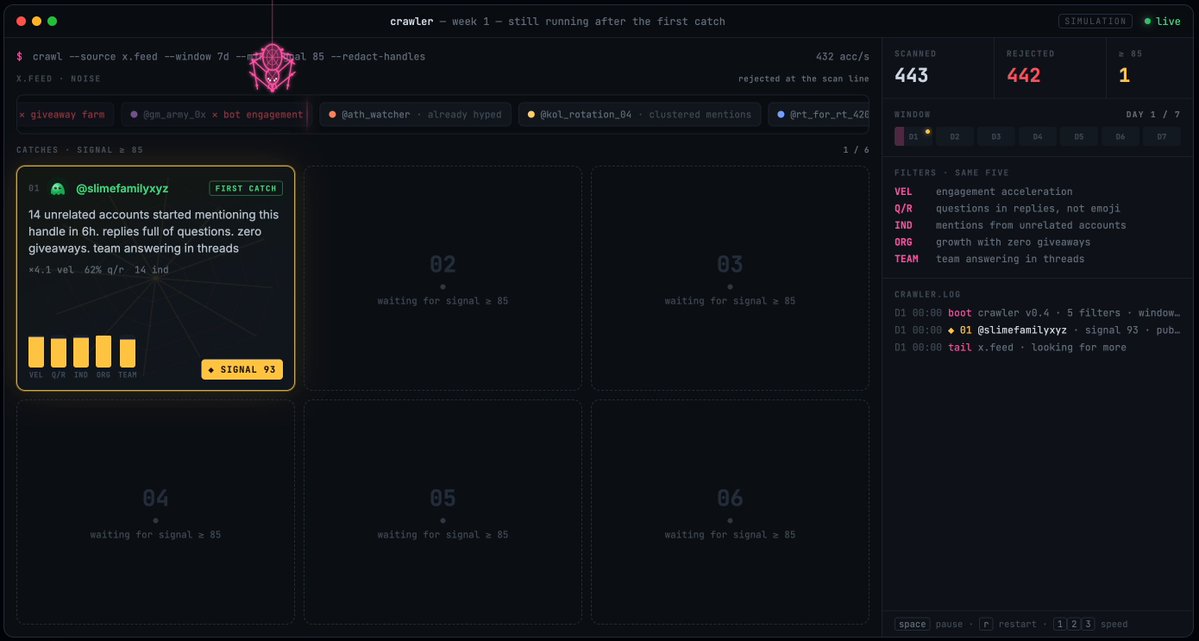Select empty catch slot 03
The height and width of the screenshot is (641, 1199).
pos(729,278)
